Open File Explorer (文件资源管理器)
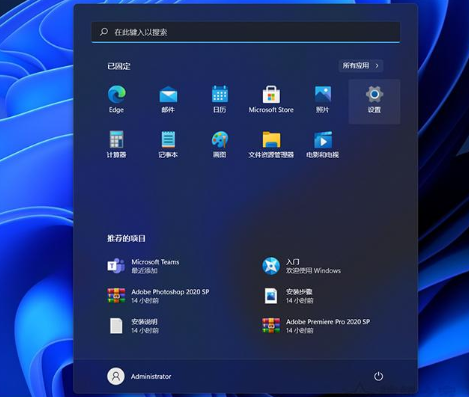This screenshot has width=469, height=397. pyautogui.click(x=271, y=139)
